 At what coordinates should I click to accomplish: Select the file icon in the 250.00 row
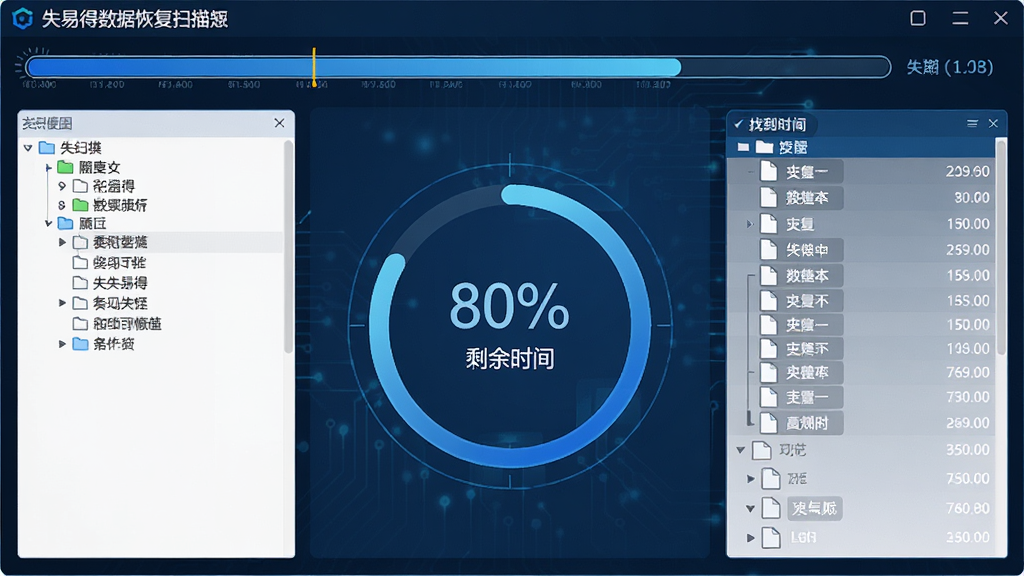771,537
